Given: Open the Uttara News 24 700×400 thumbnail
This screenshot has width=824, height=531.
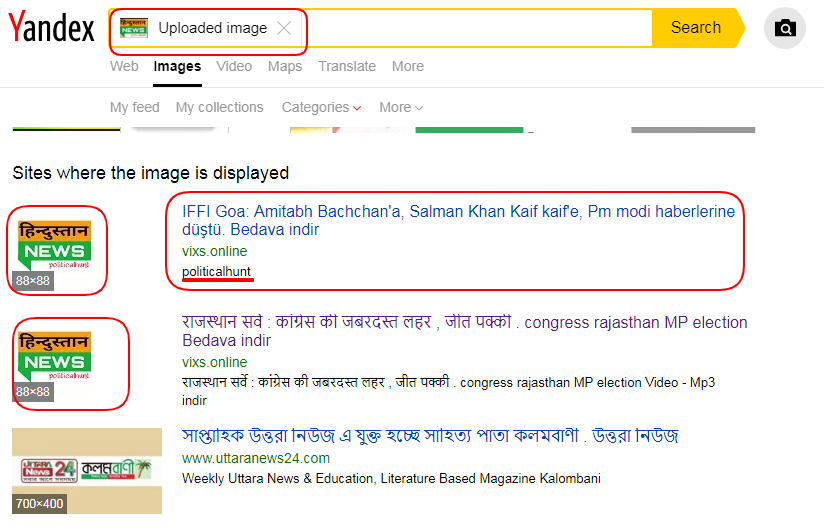Looking at the screenshot, I should click(x=87, y=471).
